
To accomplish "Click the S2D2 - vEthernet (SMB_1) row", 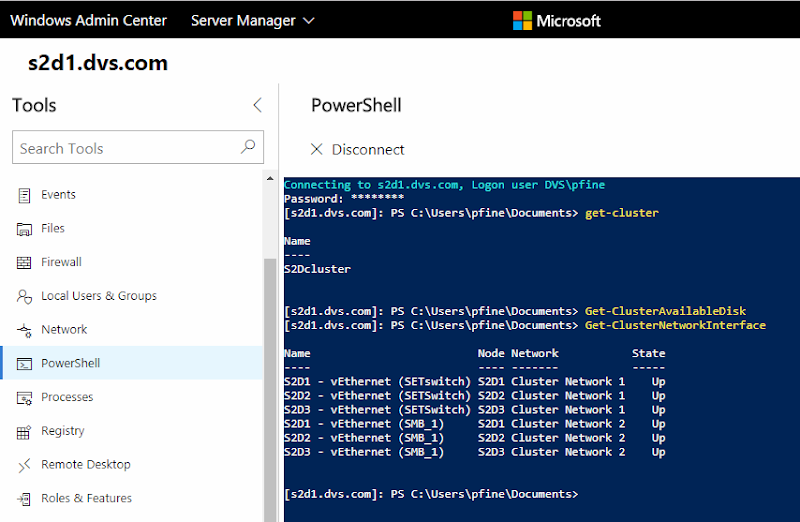I will point(474,438).
